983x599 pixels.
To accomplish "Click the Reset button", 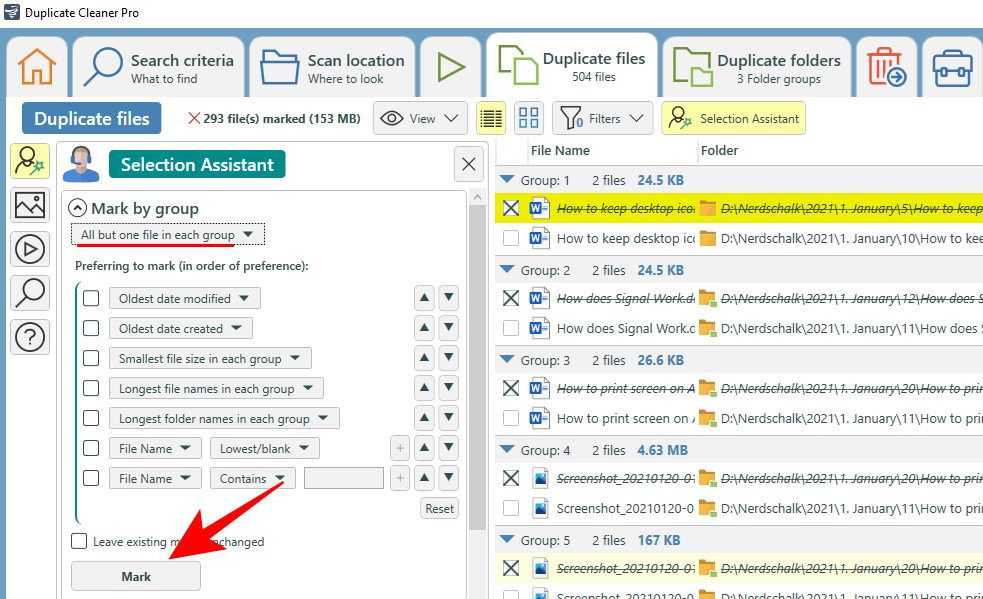I will coord(439,509).
